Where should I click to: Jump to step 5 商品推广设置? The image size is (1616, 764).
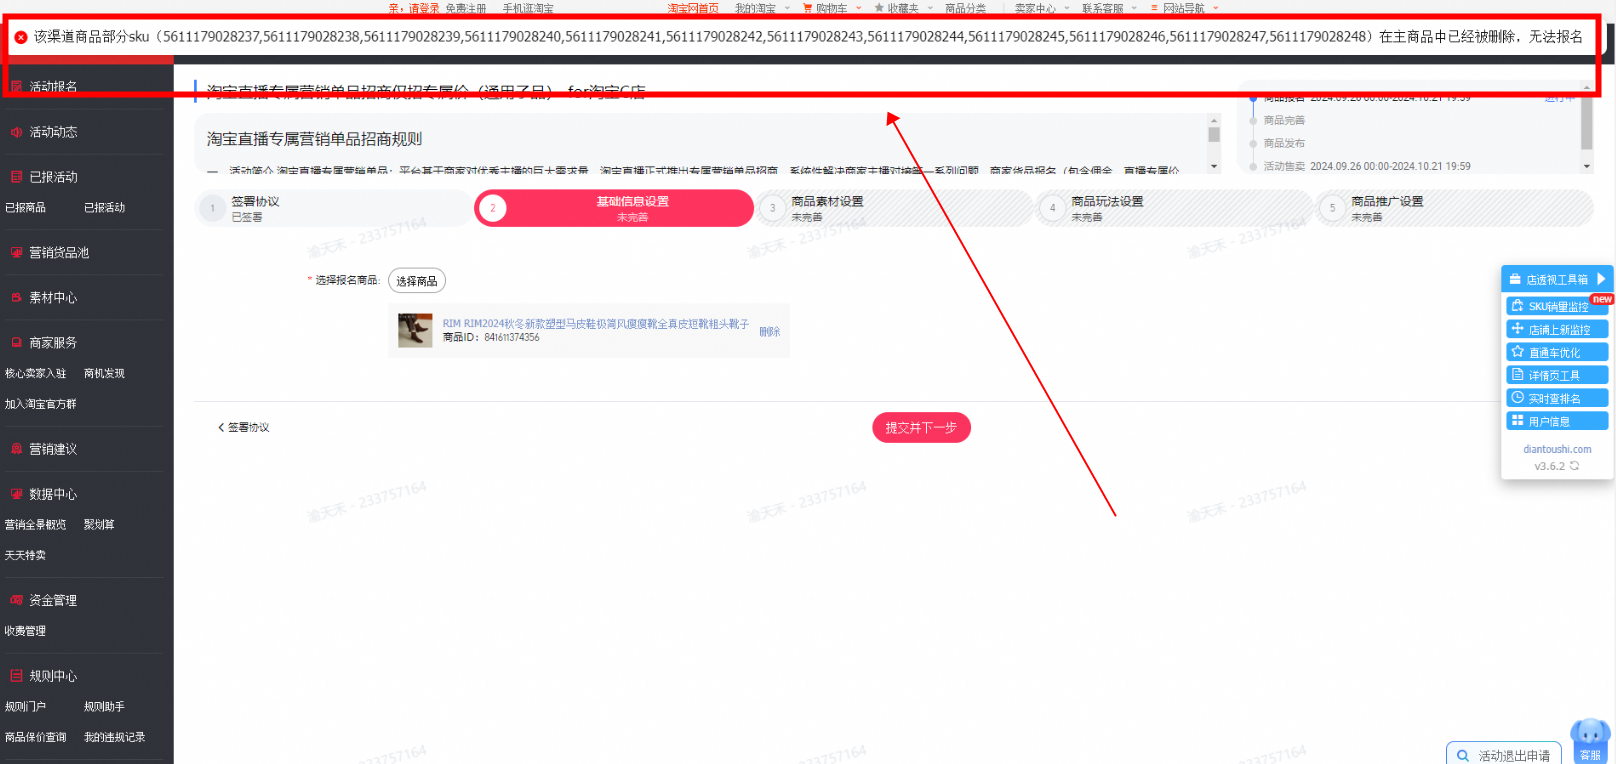(x=1453, y=208)
